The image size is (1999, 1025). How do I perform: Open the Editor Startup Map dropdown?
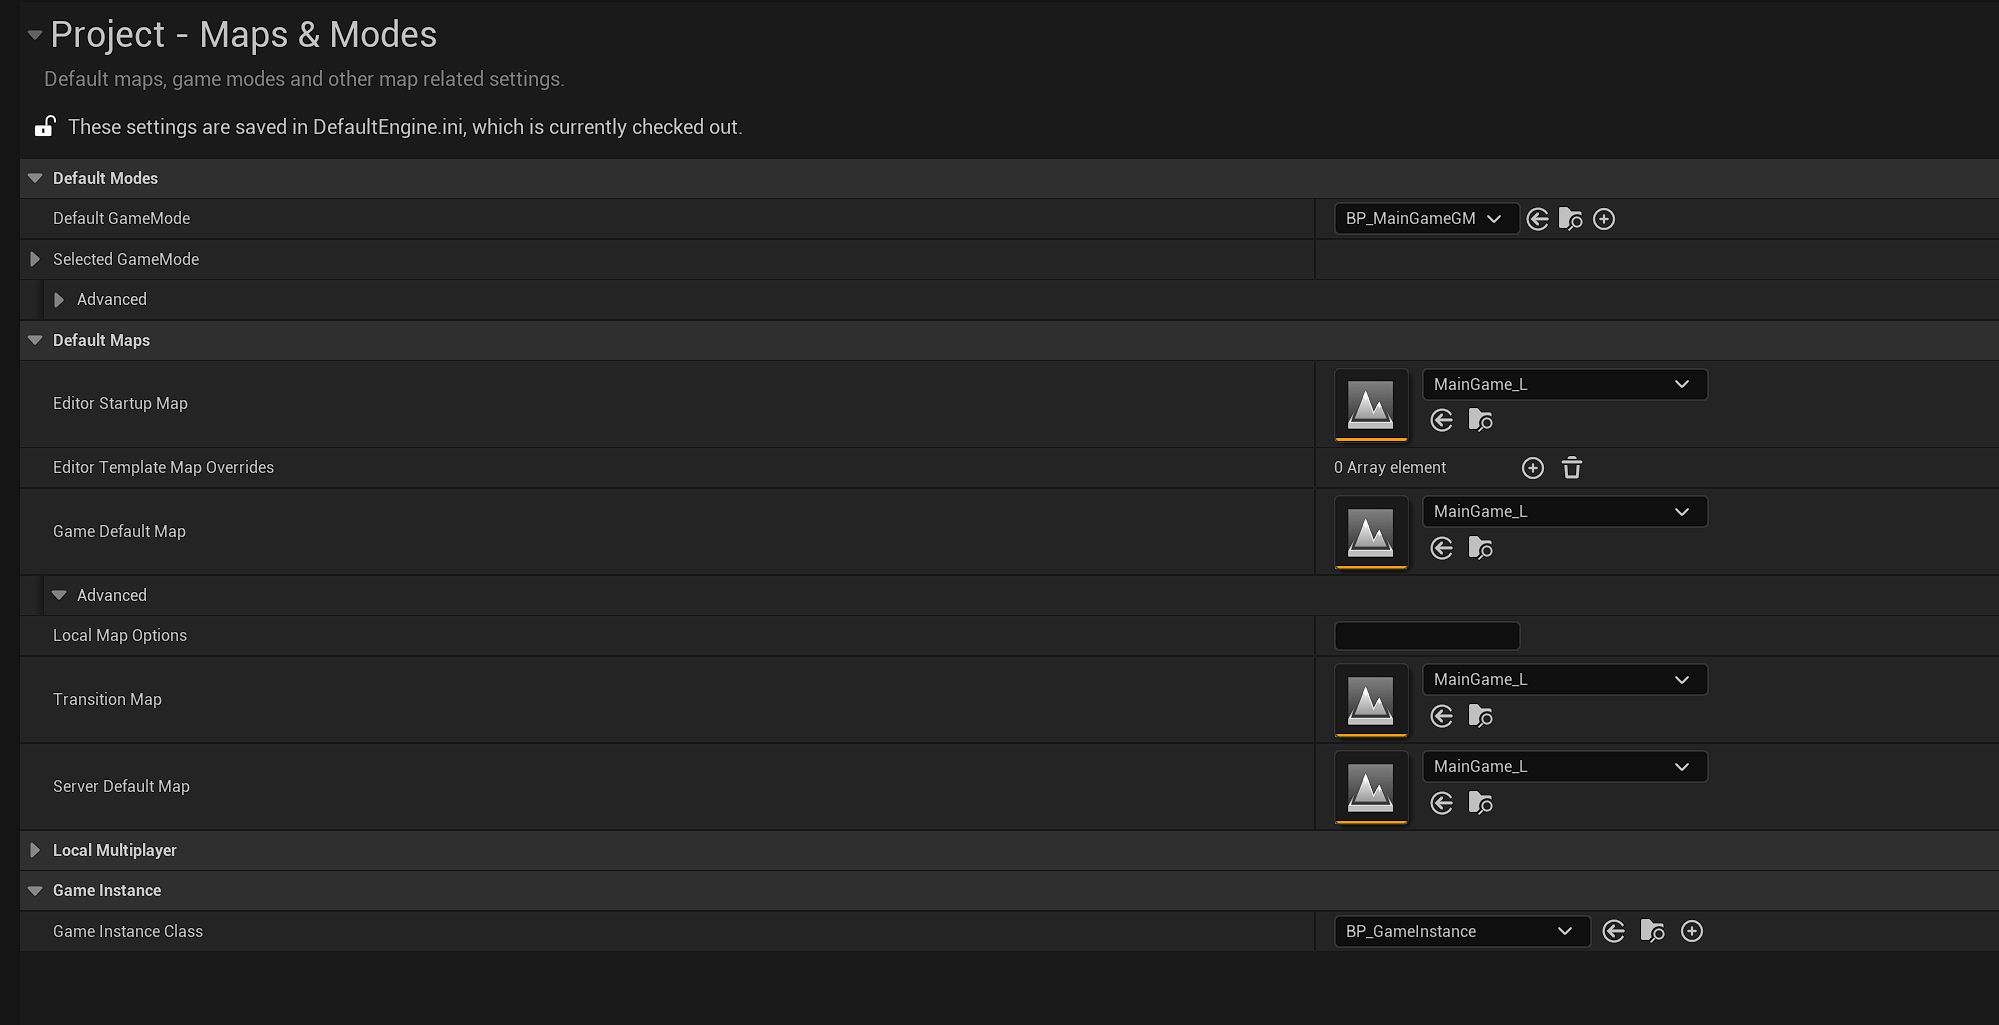(x=1564, y=384)
